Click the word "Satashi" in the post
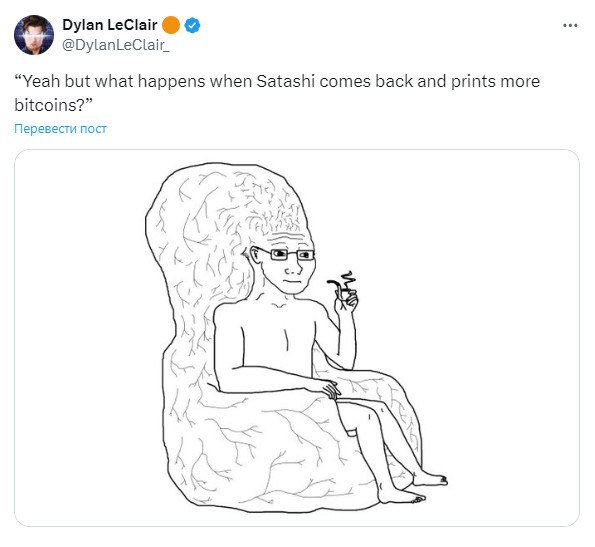The width and height of the screenshot is (595, 547). click(x=286, y=81)
